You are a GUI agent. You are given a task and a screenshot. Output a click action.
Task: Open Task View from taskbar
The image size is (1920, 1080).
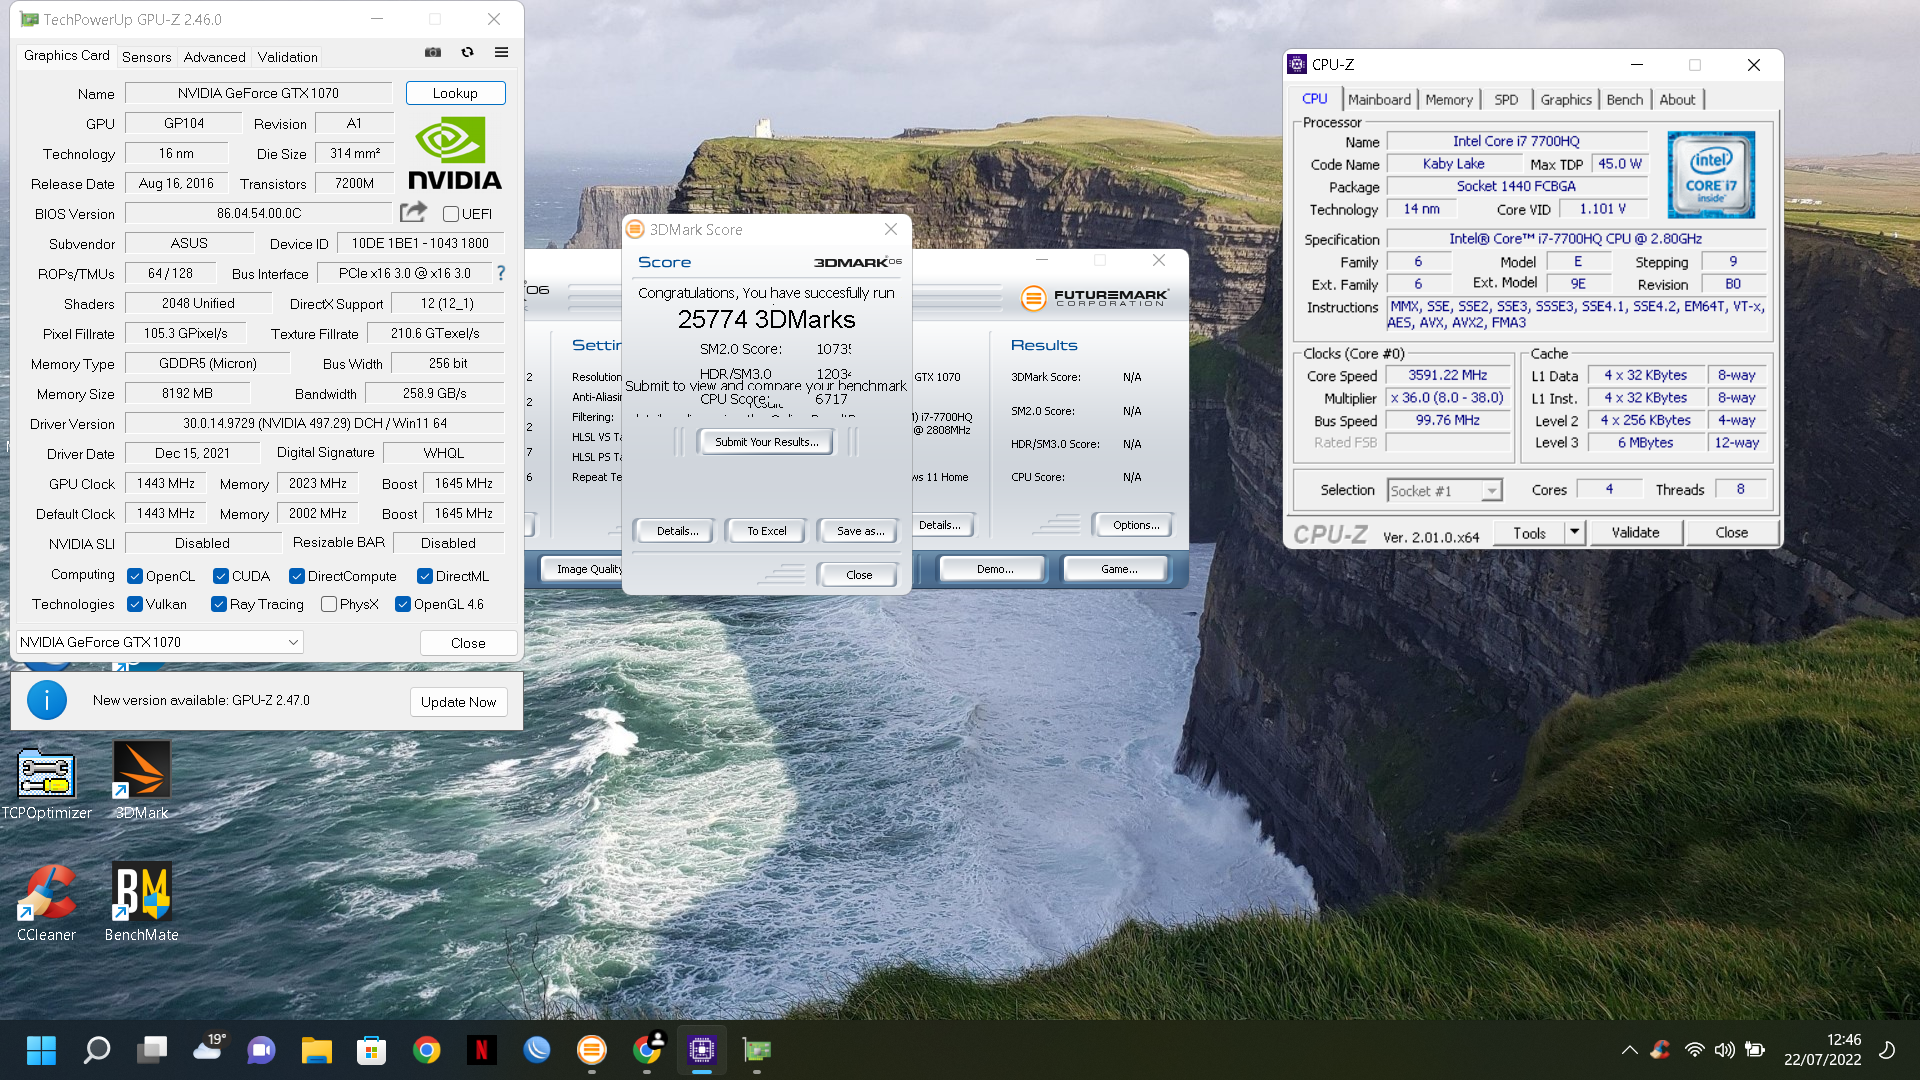pyautogui.click(x=152, y=1050)
